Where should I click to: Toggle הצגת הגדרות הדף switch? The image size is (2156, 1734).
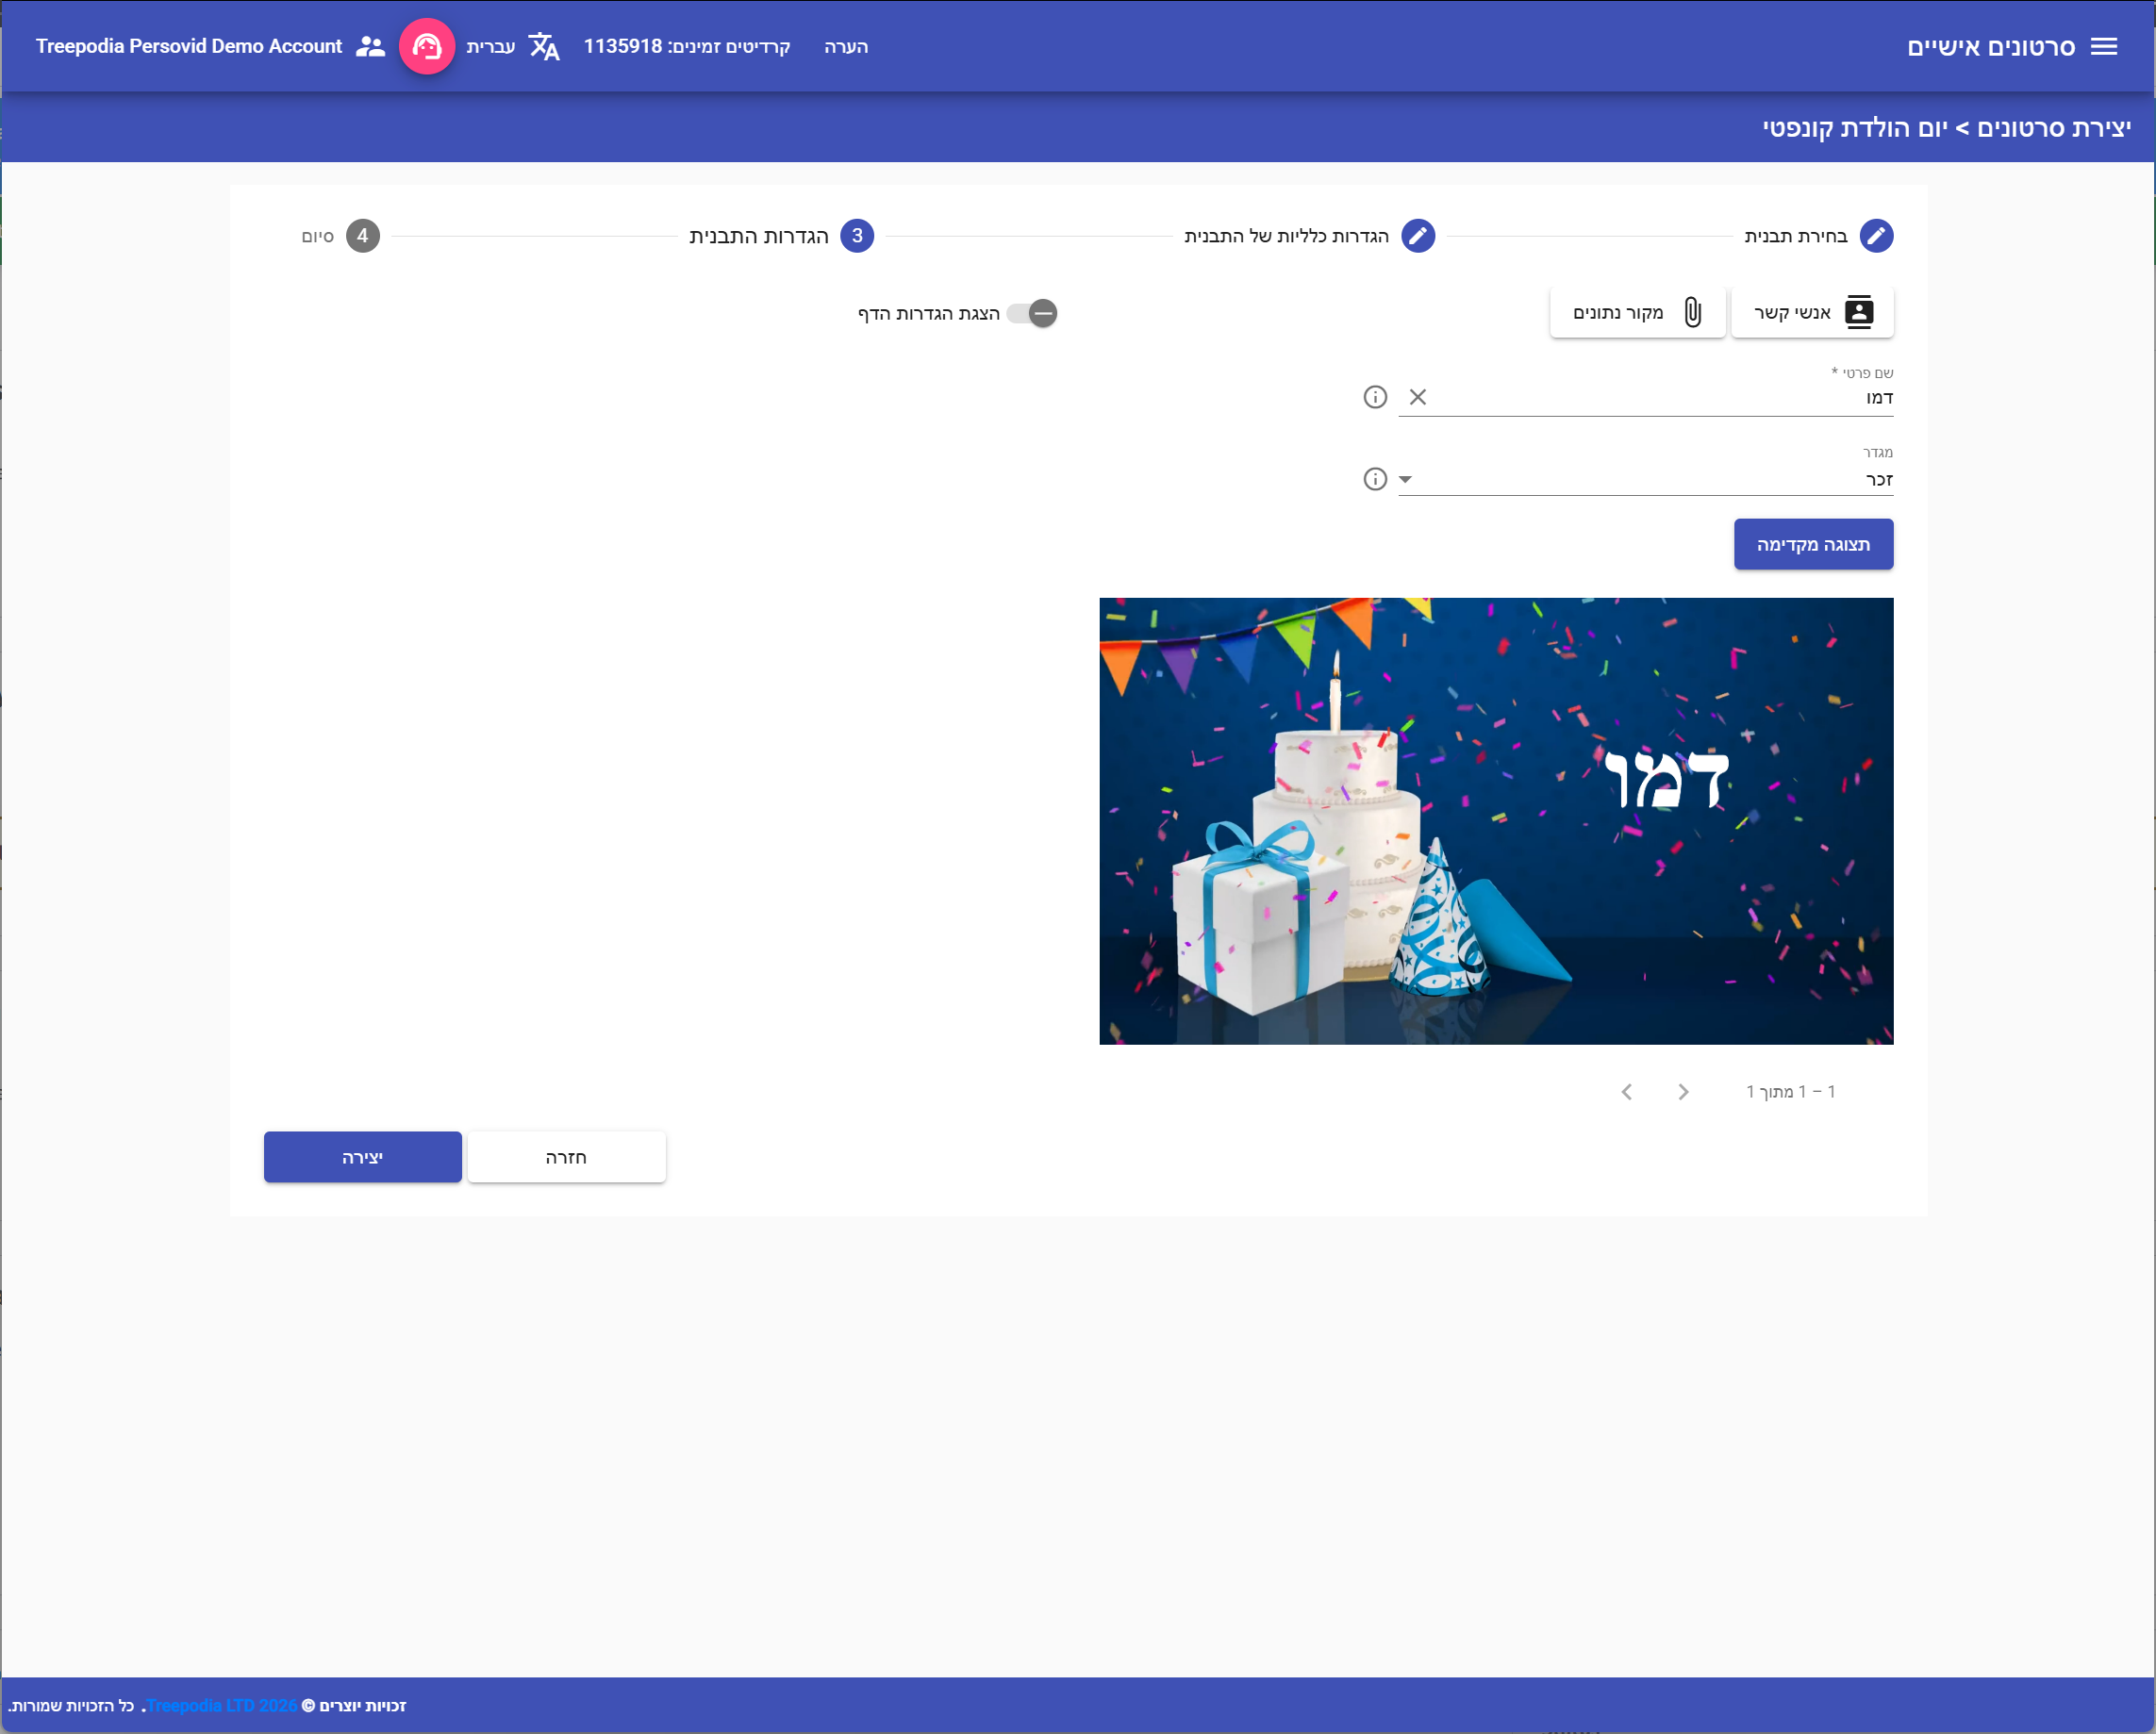[1032, 314]
